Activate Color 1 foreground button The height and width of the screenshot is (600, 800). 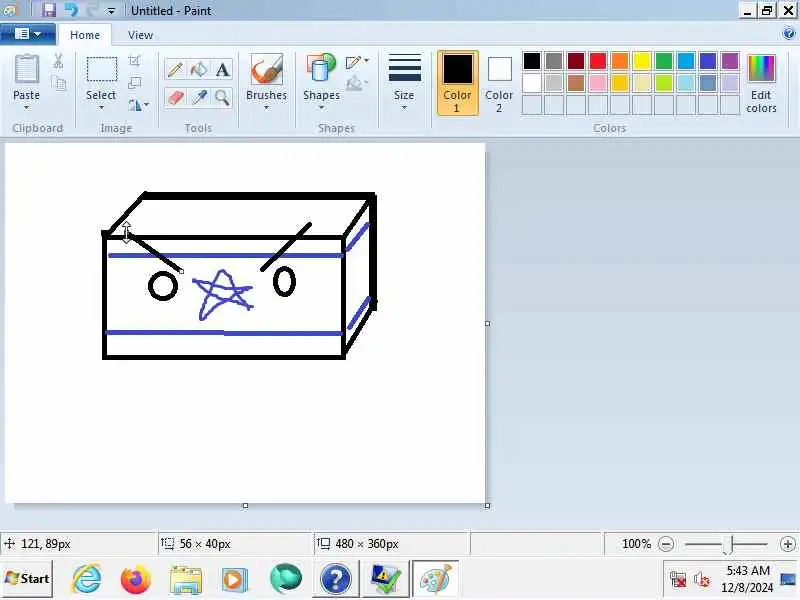click(458, 83)
